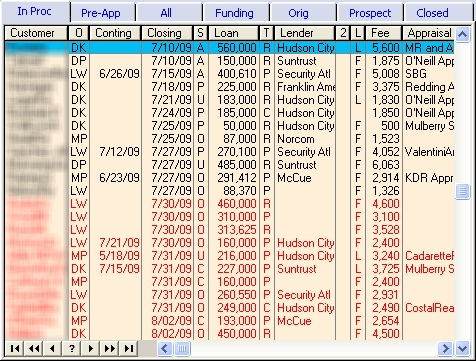Select the 7/15/09 closing date
Viewport: 476px width, 361px height.
pos(167,74)
